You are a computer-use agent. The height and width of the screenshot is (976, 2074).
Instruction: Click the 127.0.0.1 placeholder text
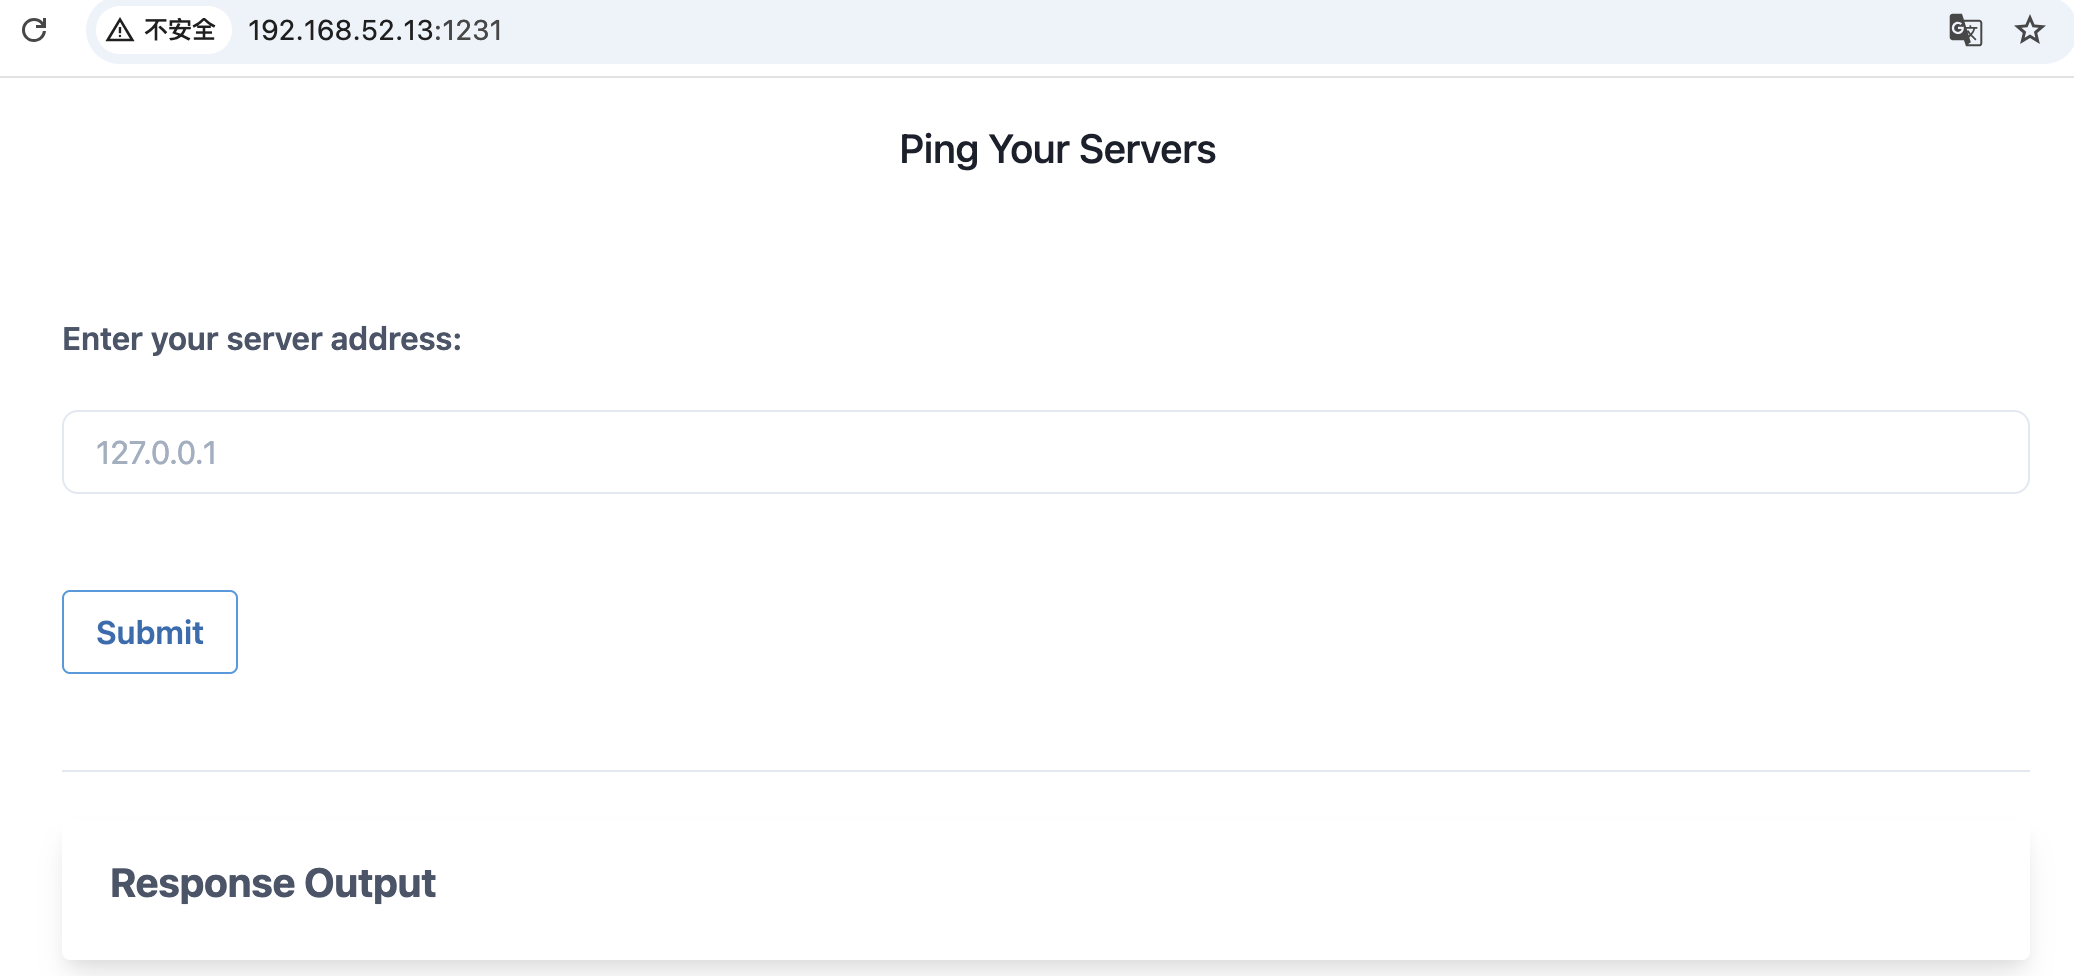point(156,453)
